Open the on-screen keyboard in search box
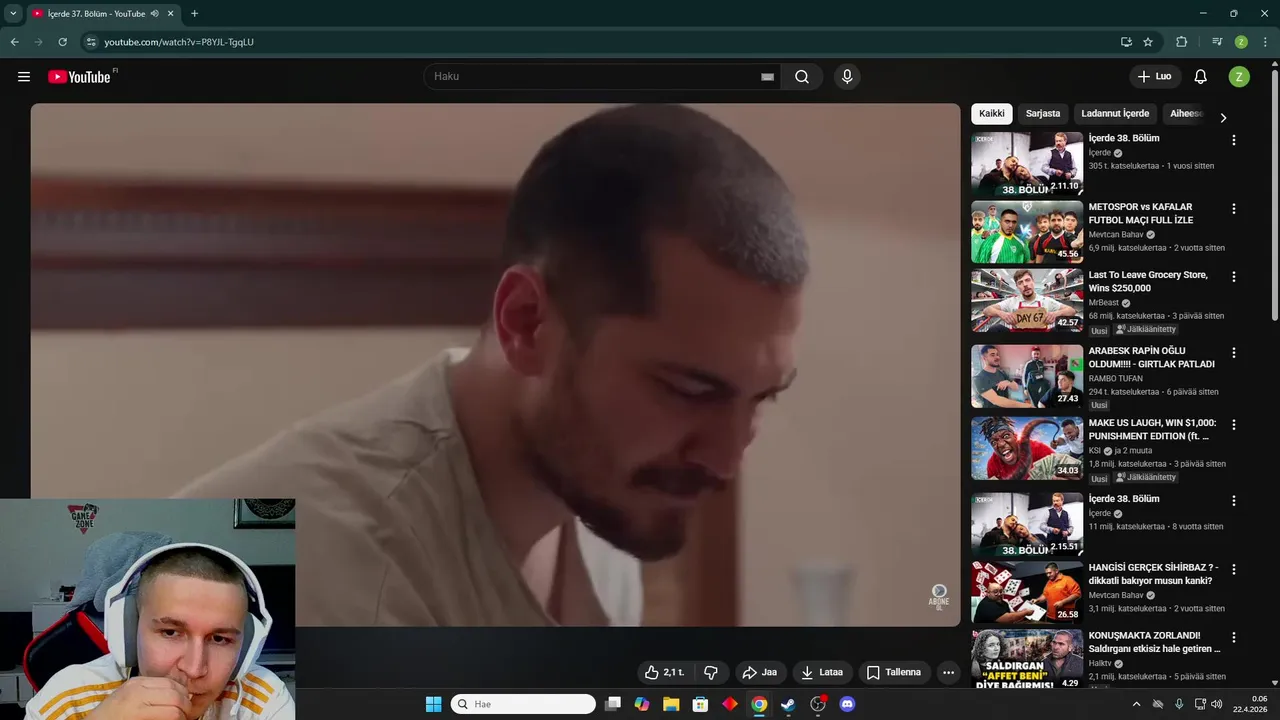Image resolution: width=1280 pixels, height=720 pixels. pyautogui.click(x=768, y=77)
